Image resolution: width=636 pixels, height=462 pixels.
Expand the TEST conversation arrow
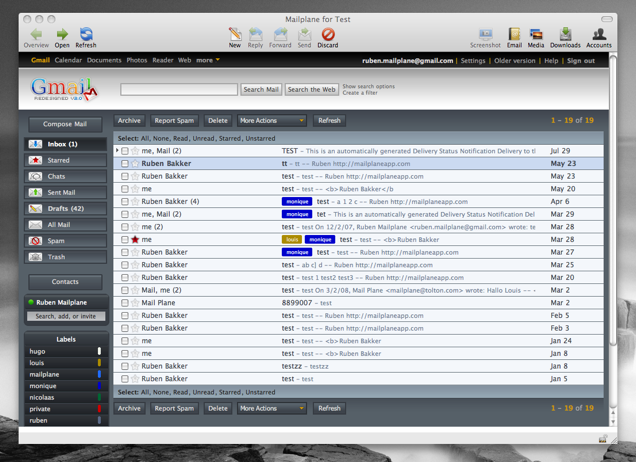tap(117, 150)
